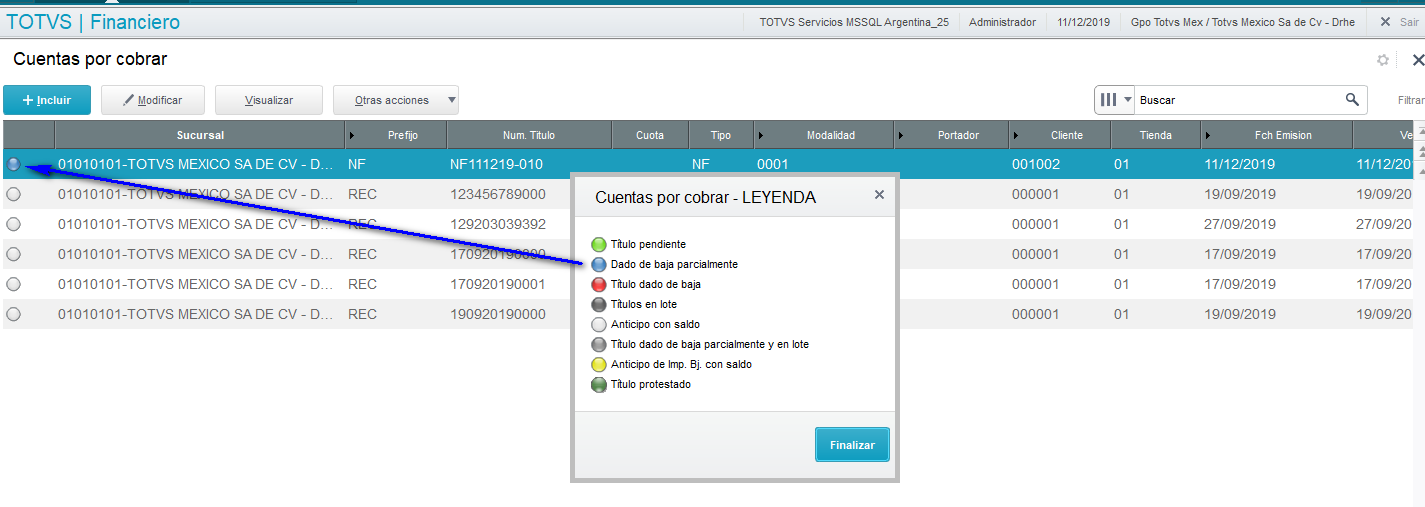Click the Visualizar button
Image resolution: width=1425 pixels, height=507 pixels.
[x=269, y=100]
